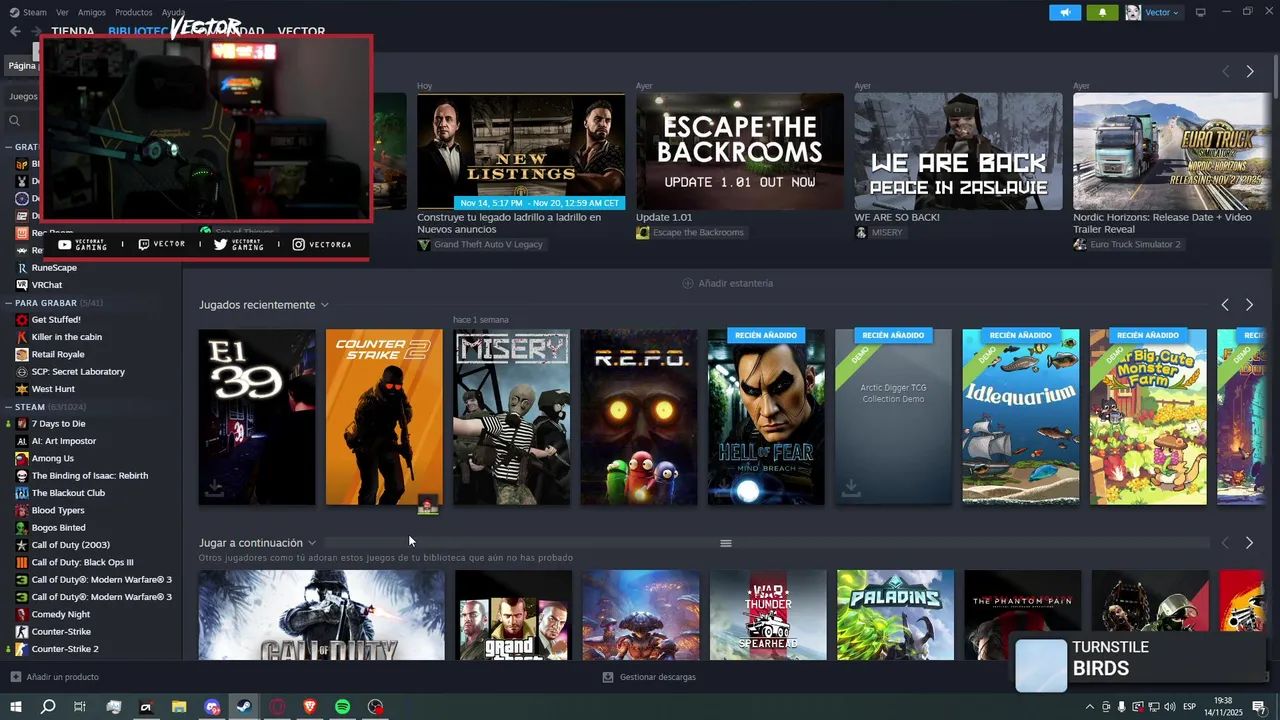Open the Ver menu
Viewport: 1280px width, 720px height.
pyautogui.click(x=63, y=12)
